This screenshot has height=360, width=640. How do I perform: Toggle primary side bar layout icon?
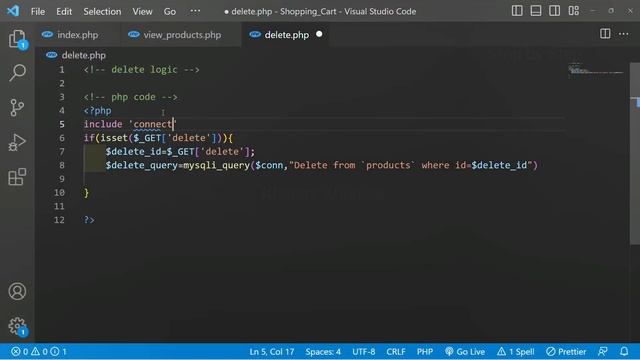(x=517, y=11)
